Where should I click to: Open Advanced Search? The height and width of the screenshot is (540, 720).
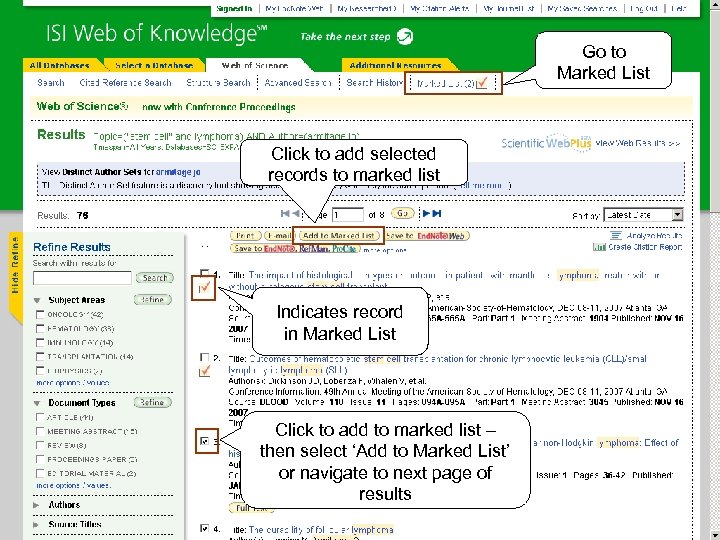pos(298,83)
